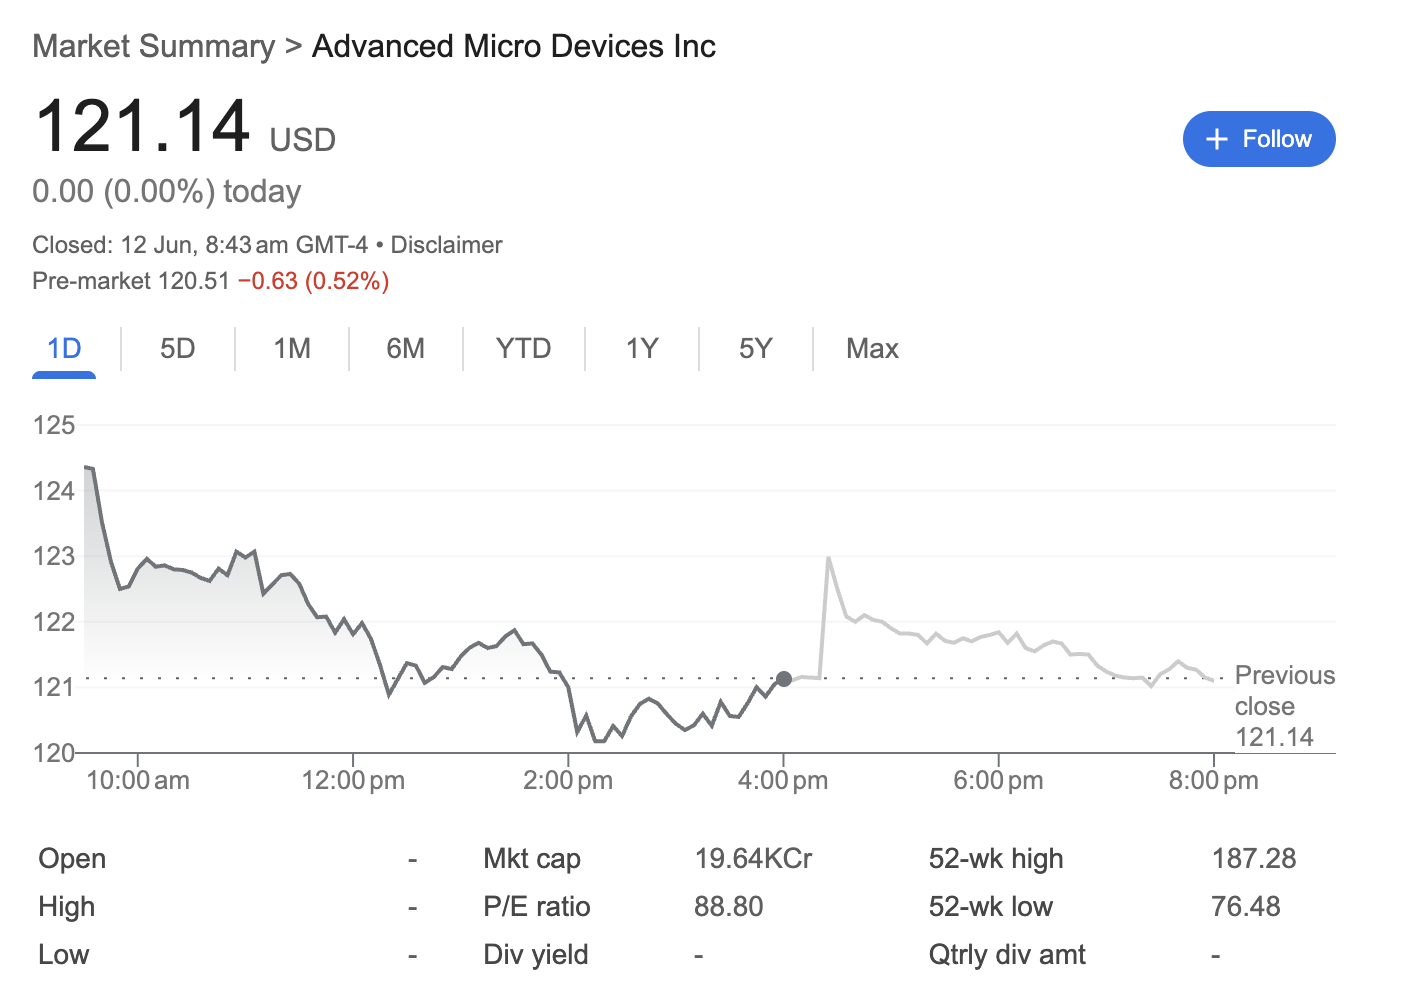Click the 123 y-axis label
This screenshot has width=1416, height=1006.
point(54,556)
